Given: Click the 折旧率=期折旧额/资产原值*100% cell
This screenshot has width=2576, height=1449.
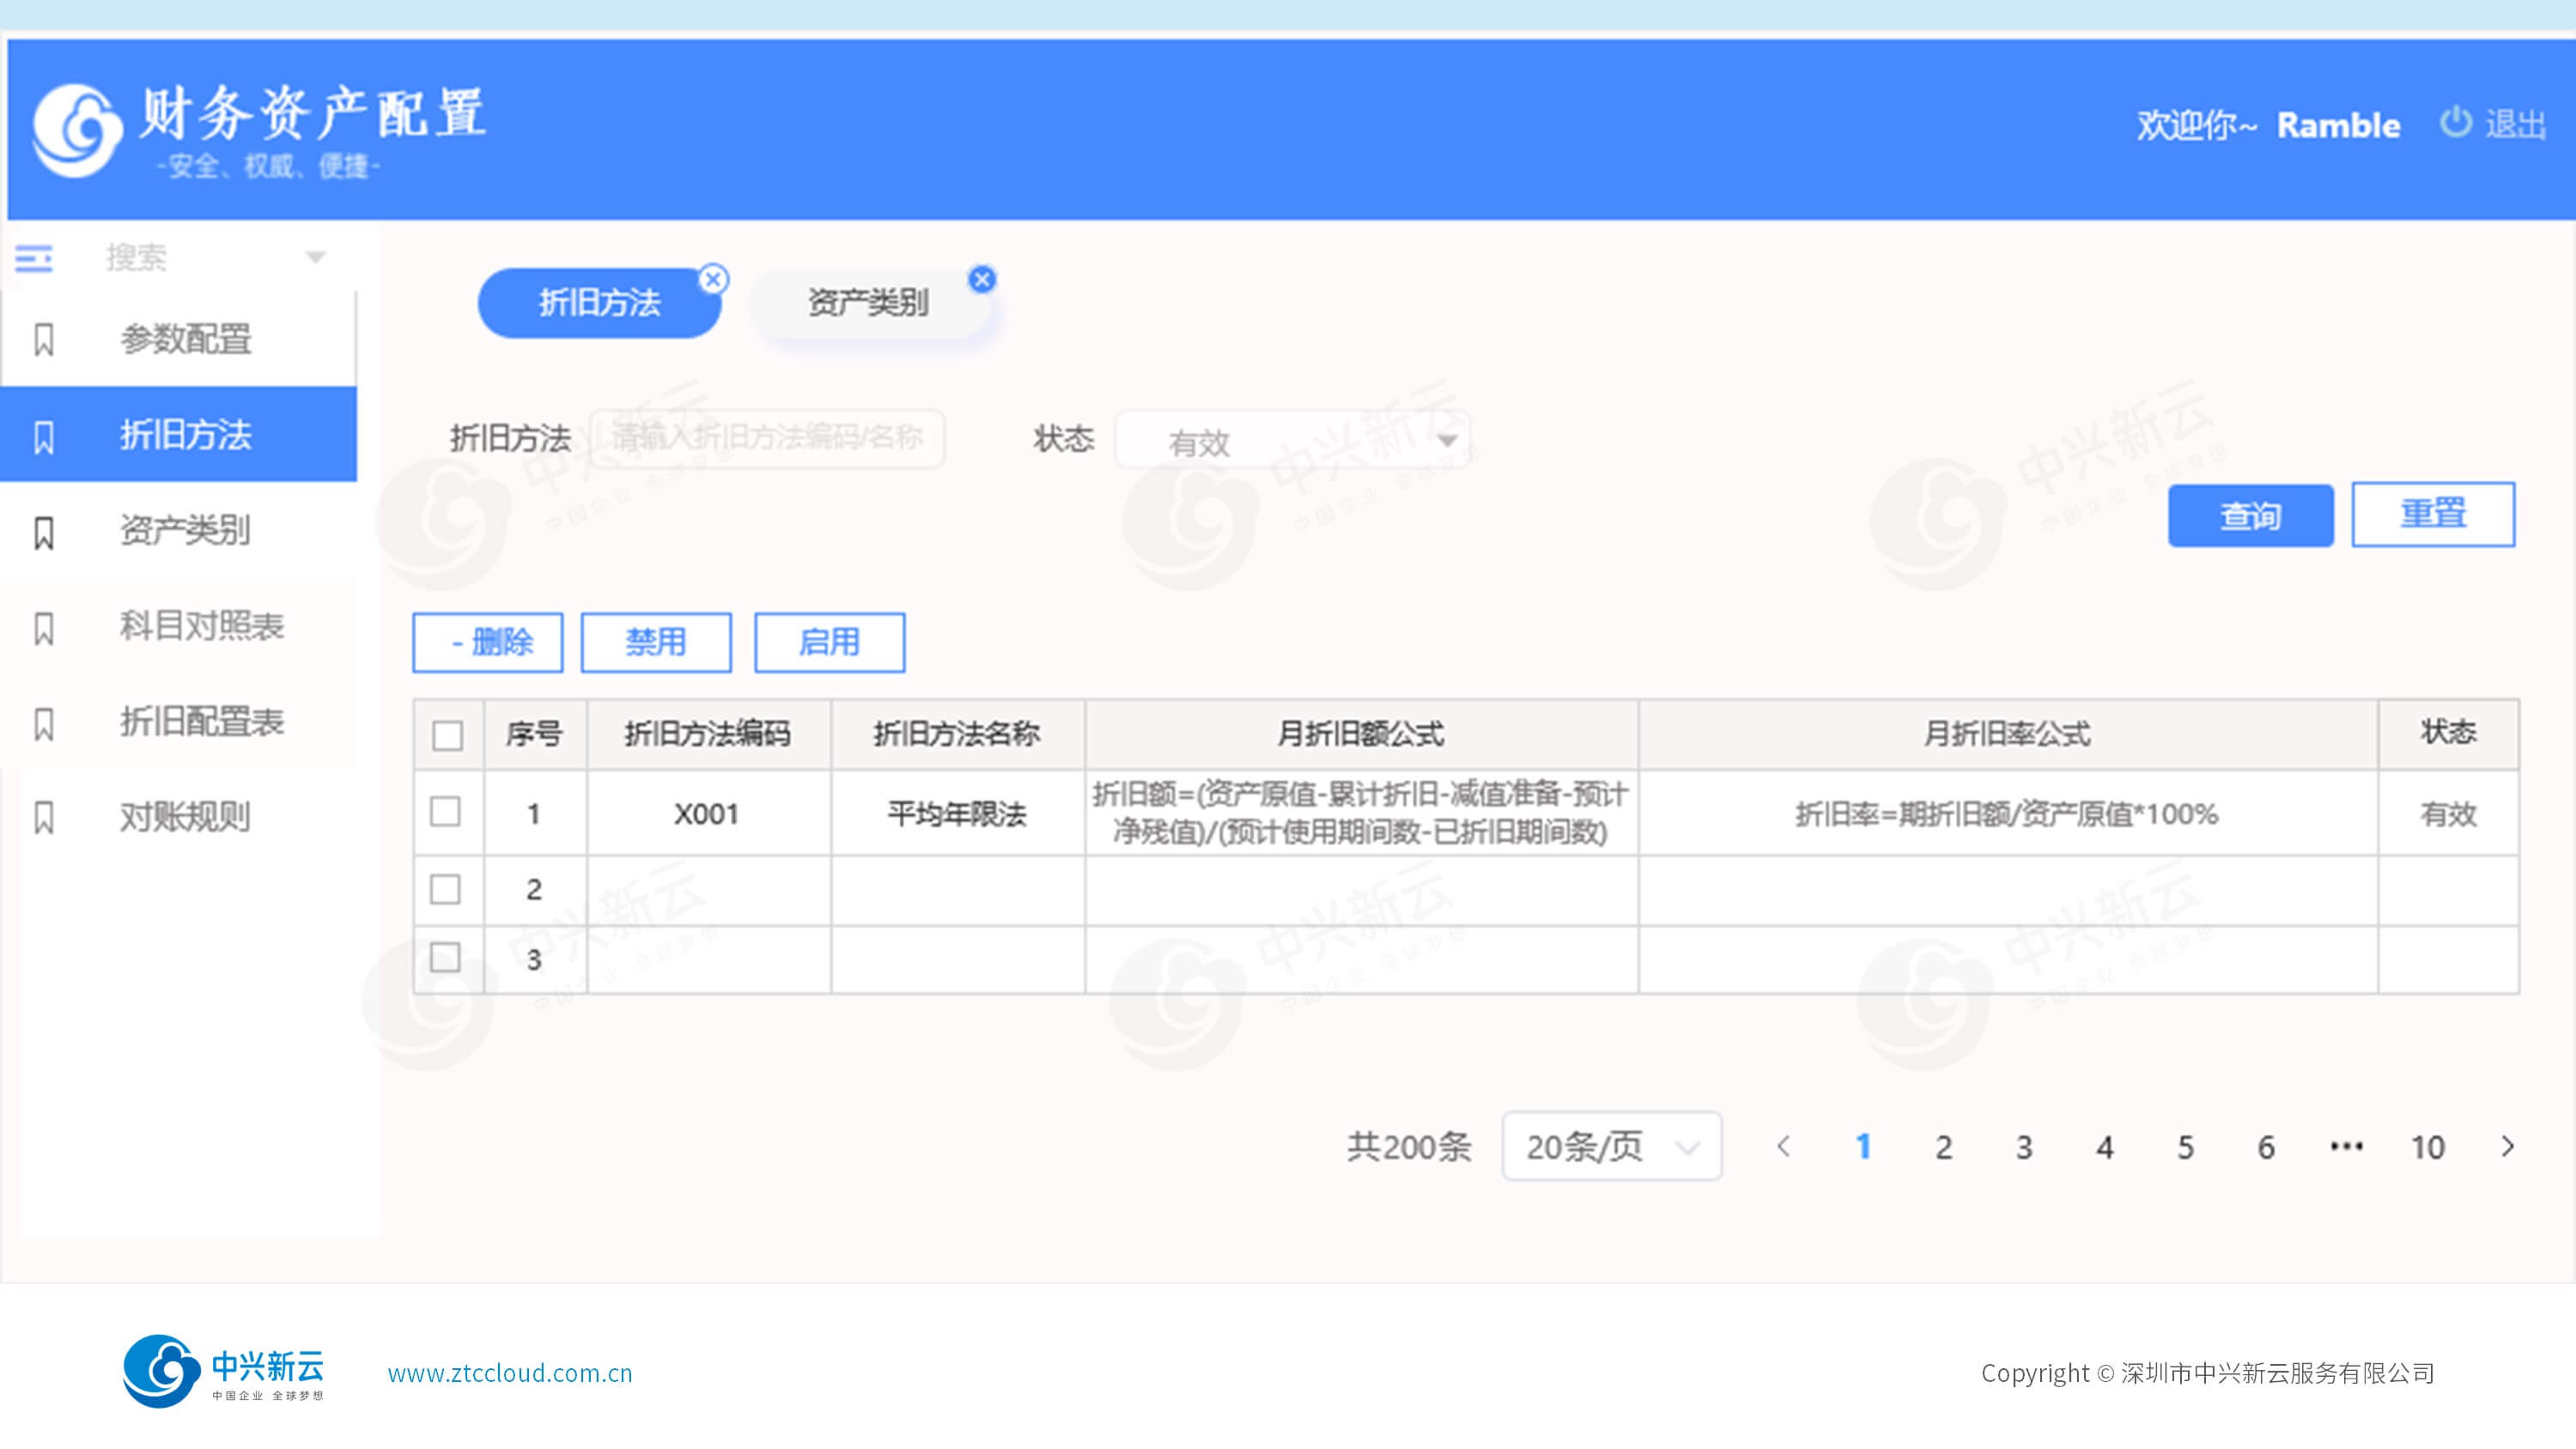Looking at the screenshot, I should tap(2007, 813).
